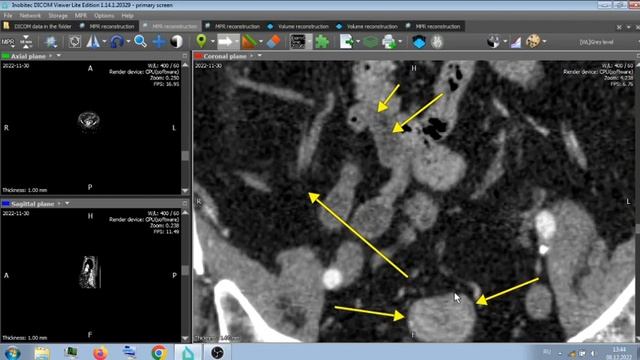The width and height of the screenshot is (640, 360).
Task: Open dropdown arrow beside green pin tool
Action: point(212,42)
